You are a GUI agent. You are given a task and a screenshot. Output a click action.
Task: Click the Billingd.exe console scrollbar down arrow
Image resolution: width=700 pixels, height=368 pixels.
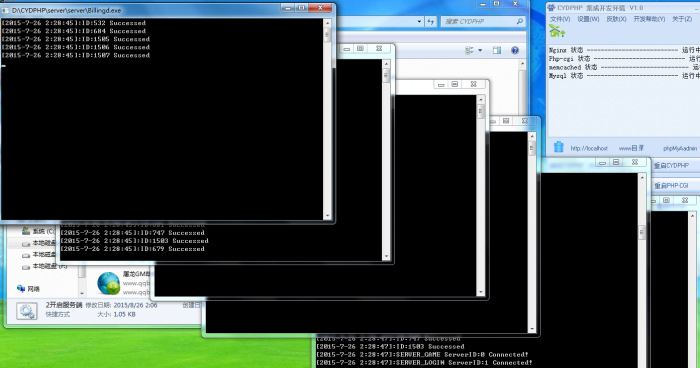click(x=327, y=216)
